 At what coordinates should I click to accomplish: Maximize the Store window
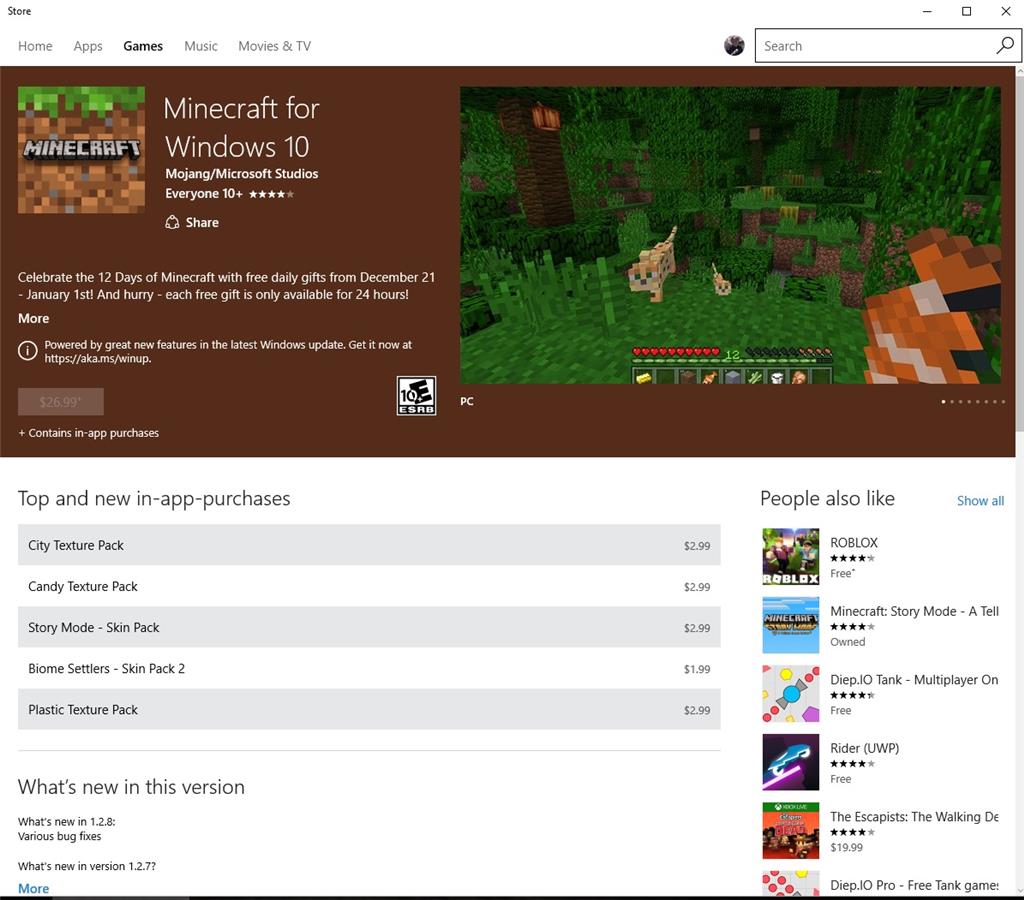coord(967,11)
